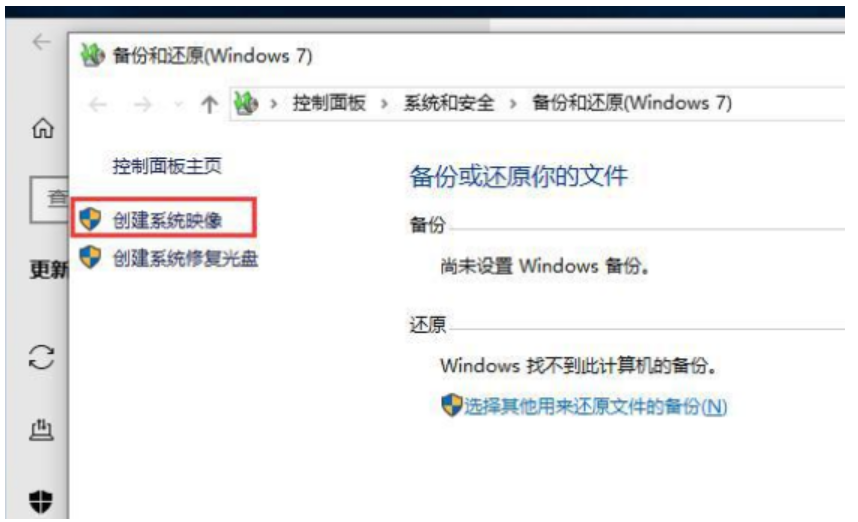Open Create a system repair disc link
This screenshot has width=858, height=522.
click(185, 258)
